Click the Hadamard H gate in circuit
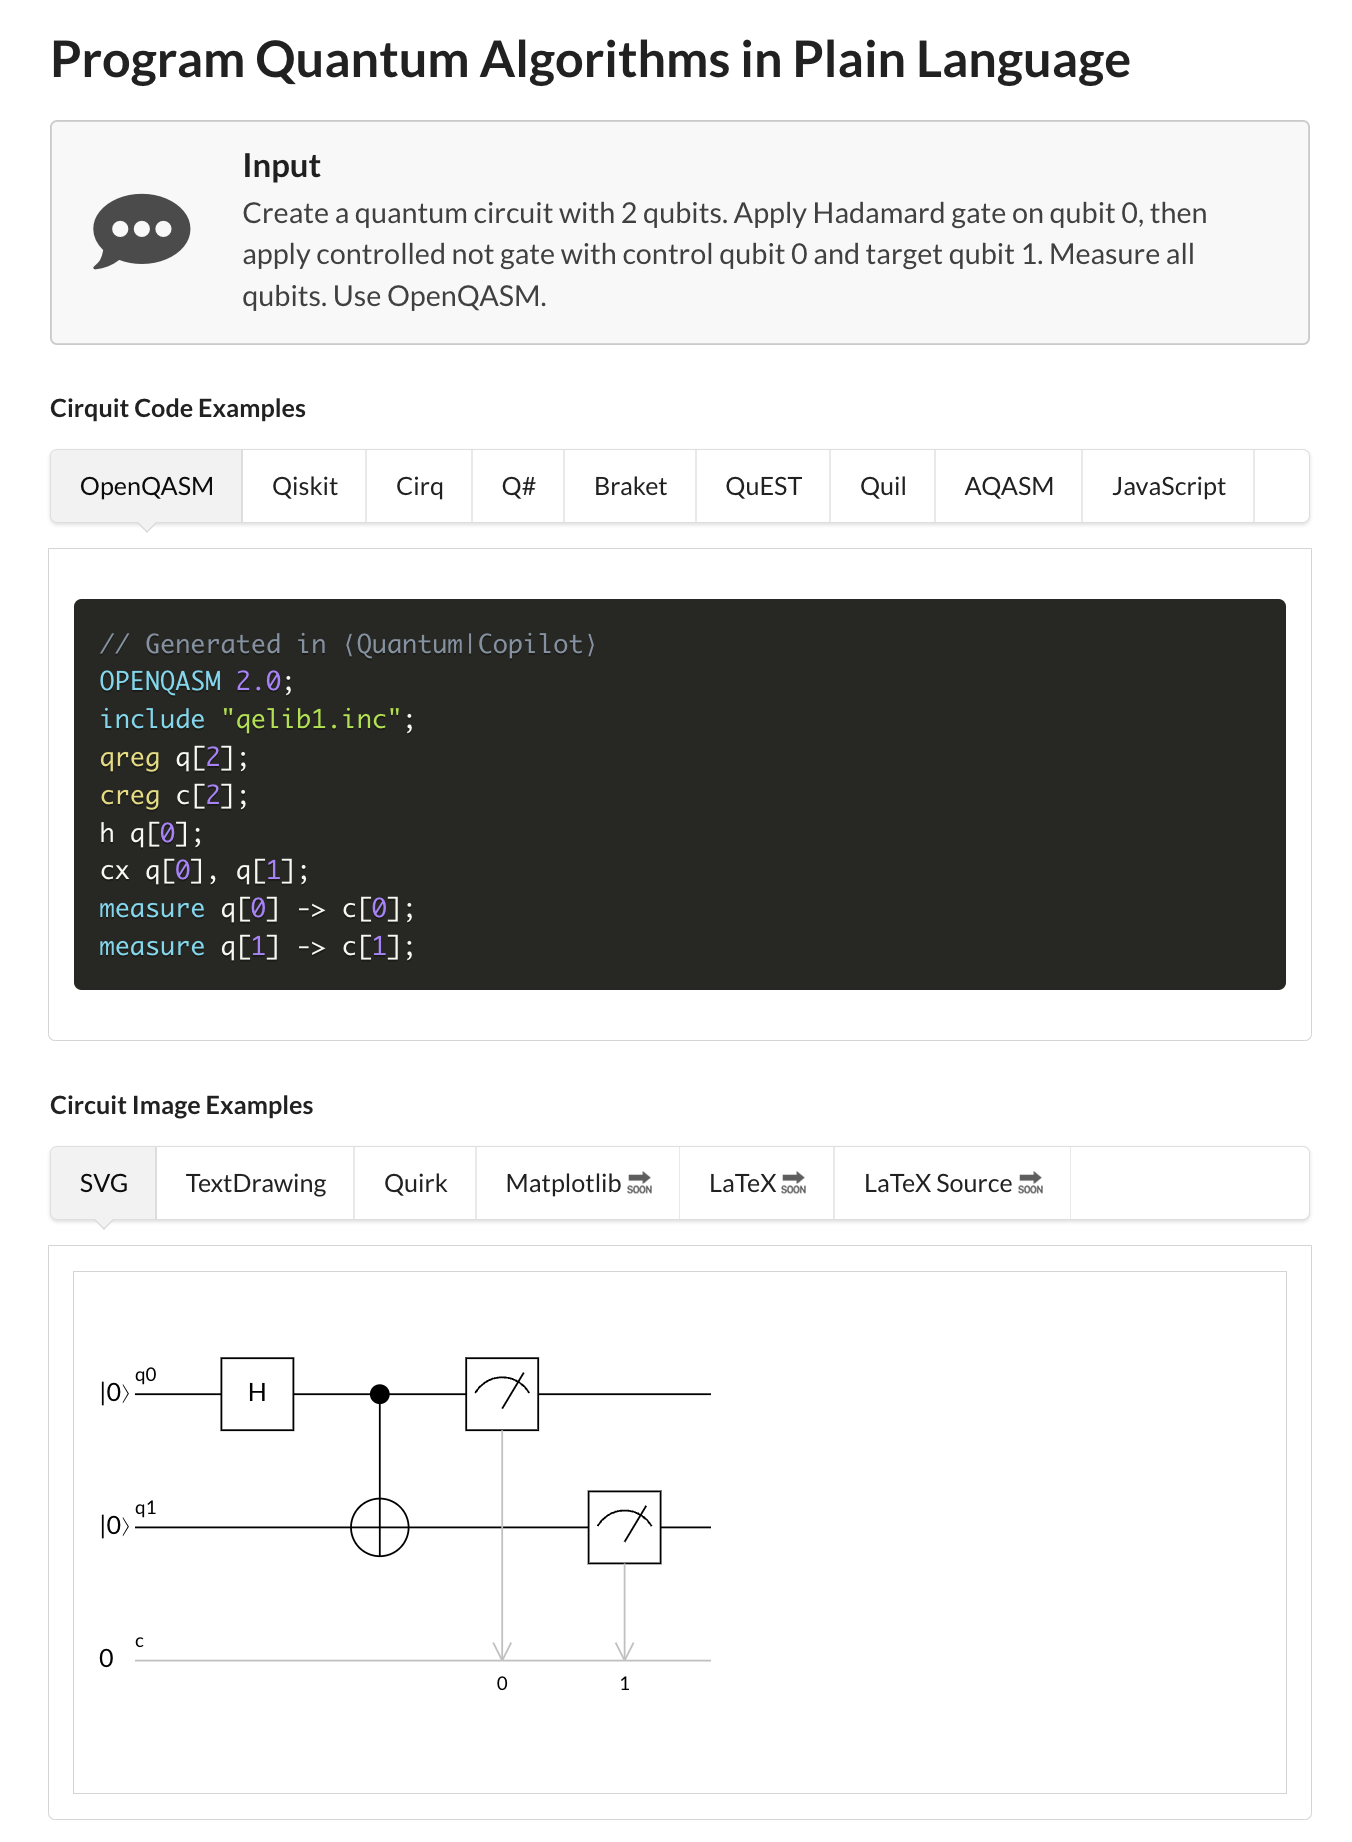Image resolution: width=1352 pixels, height=1842 pixels. [x=257, y=1393]
